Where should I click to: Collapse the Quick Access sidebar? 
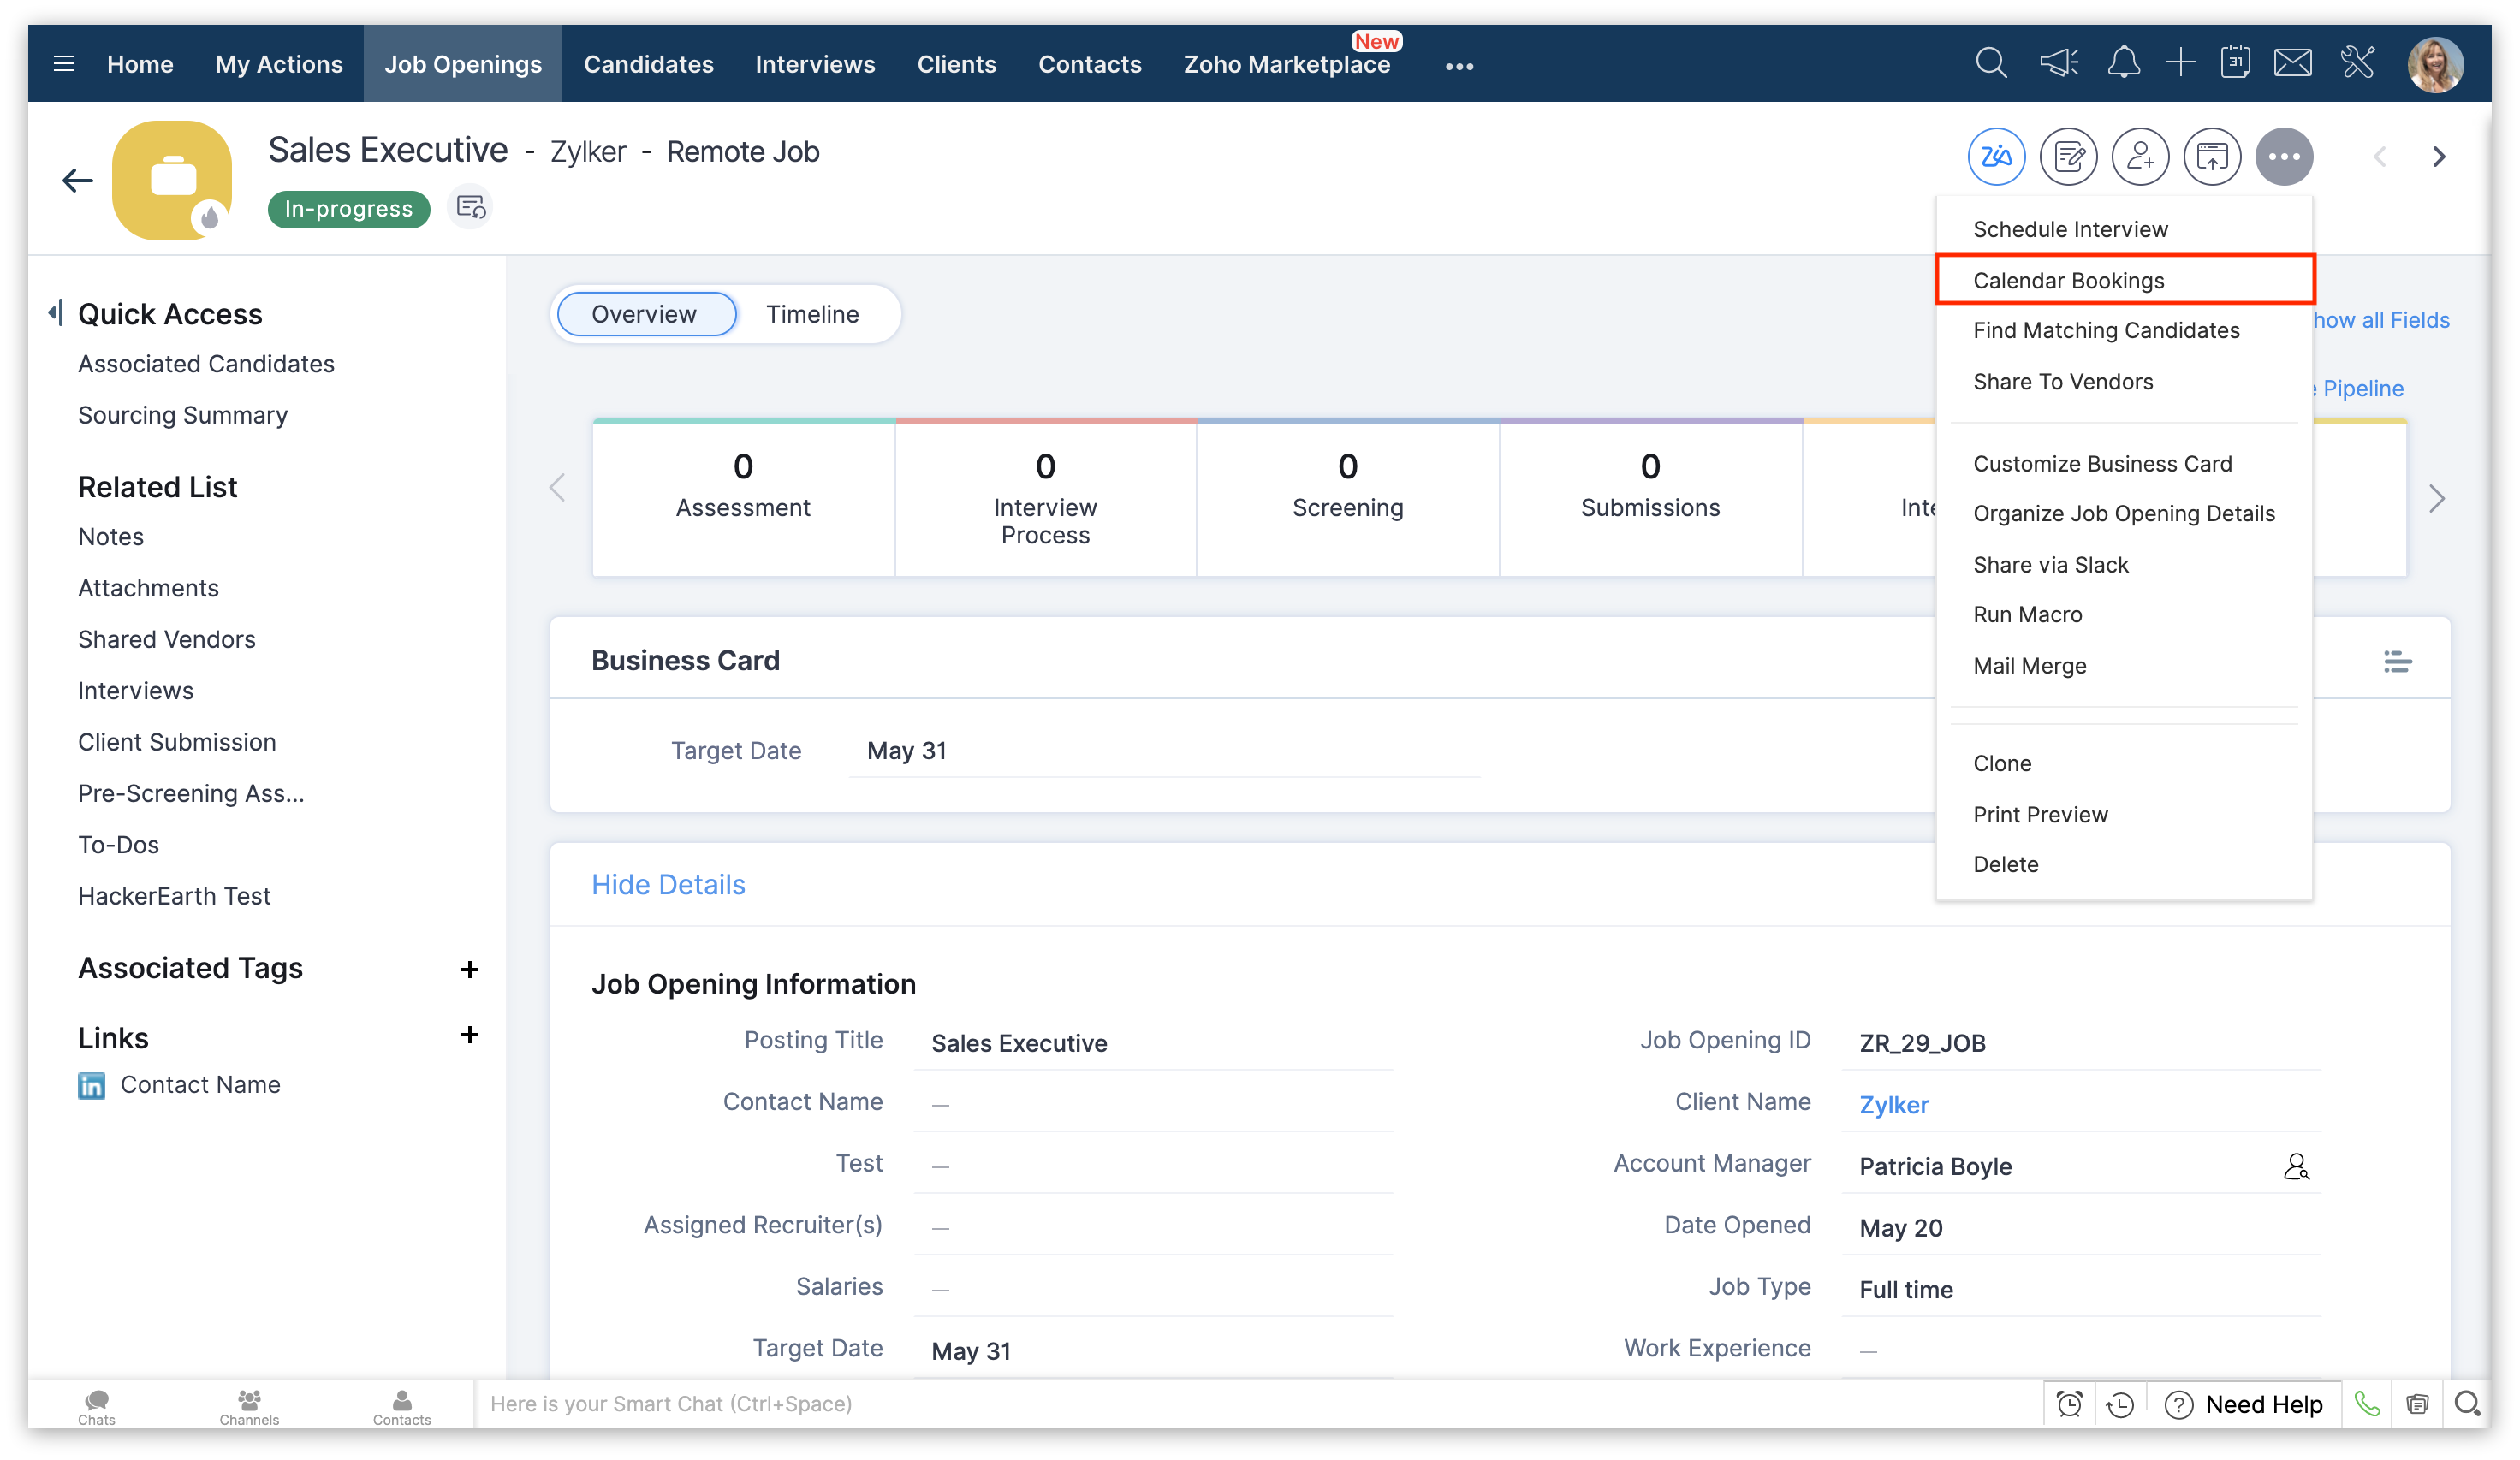coord(55,313)
